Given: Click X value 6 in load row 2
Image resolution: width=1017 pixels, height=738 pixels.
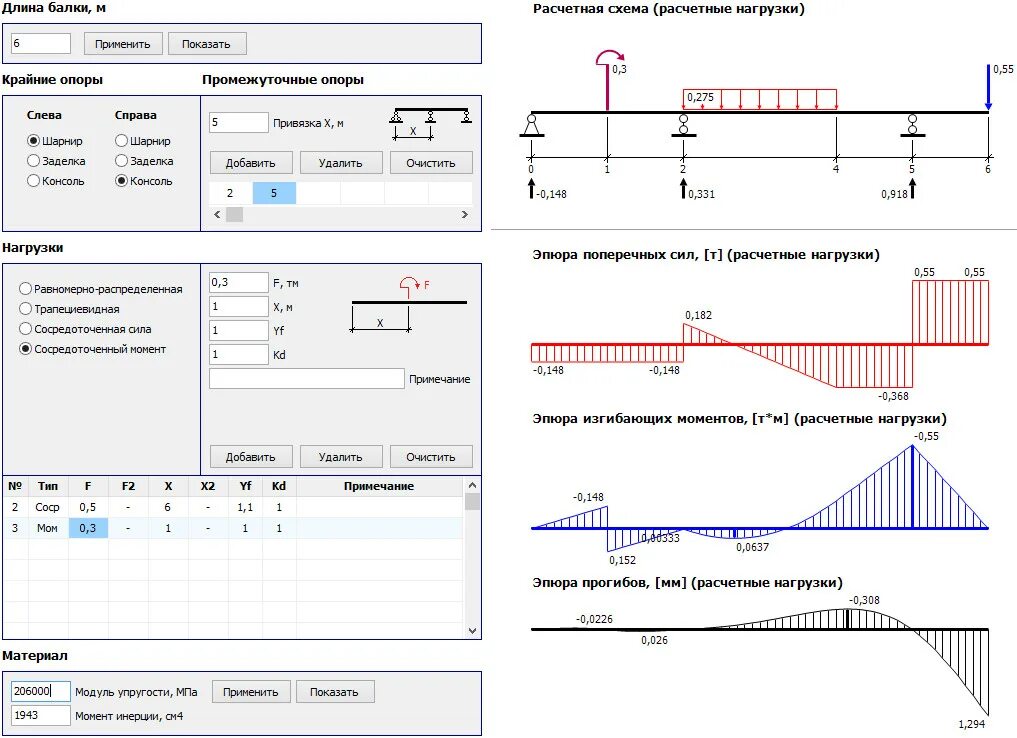Looking at the screenshot, I should point(168,507).
